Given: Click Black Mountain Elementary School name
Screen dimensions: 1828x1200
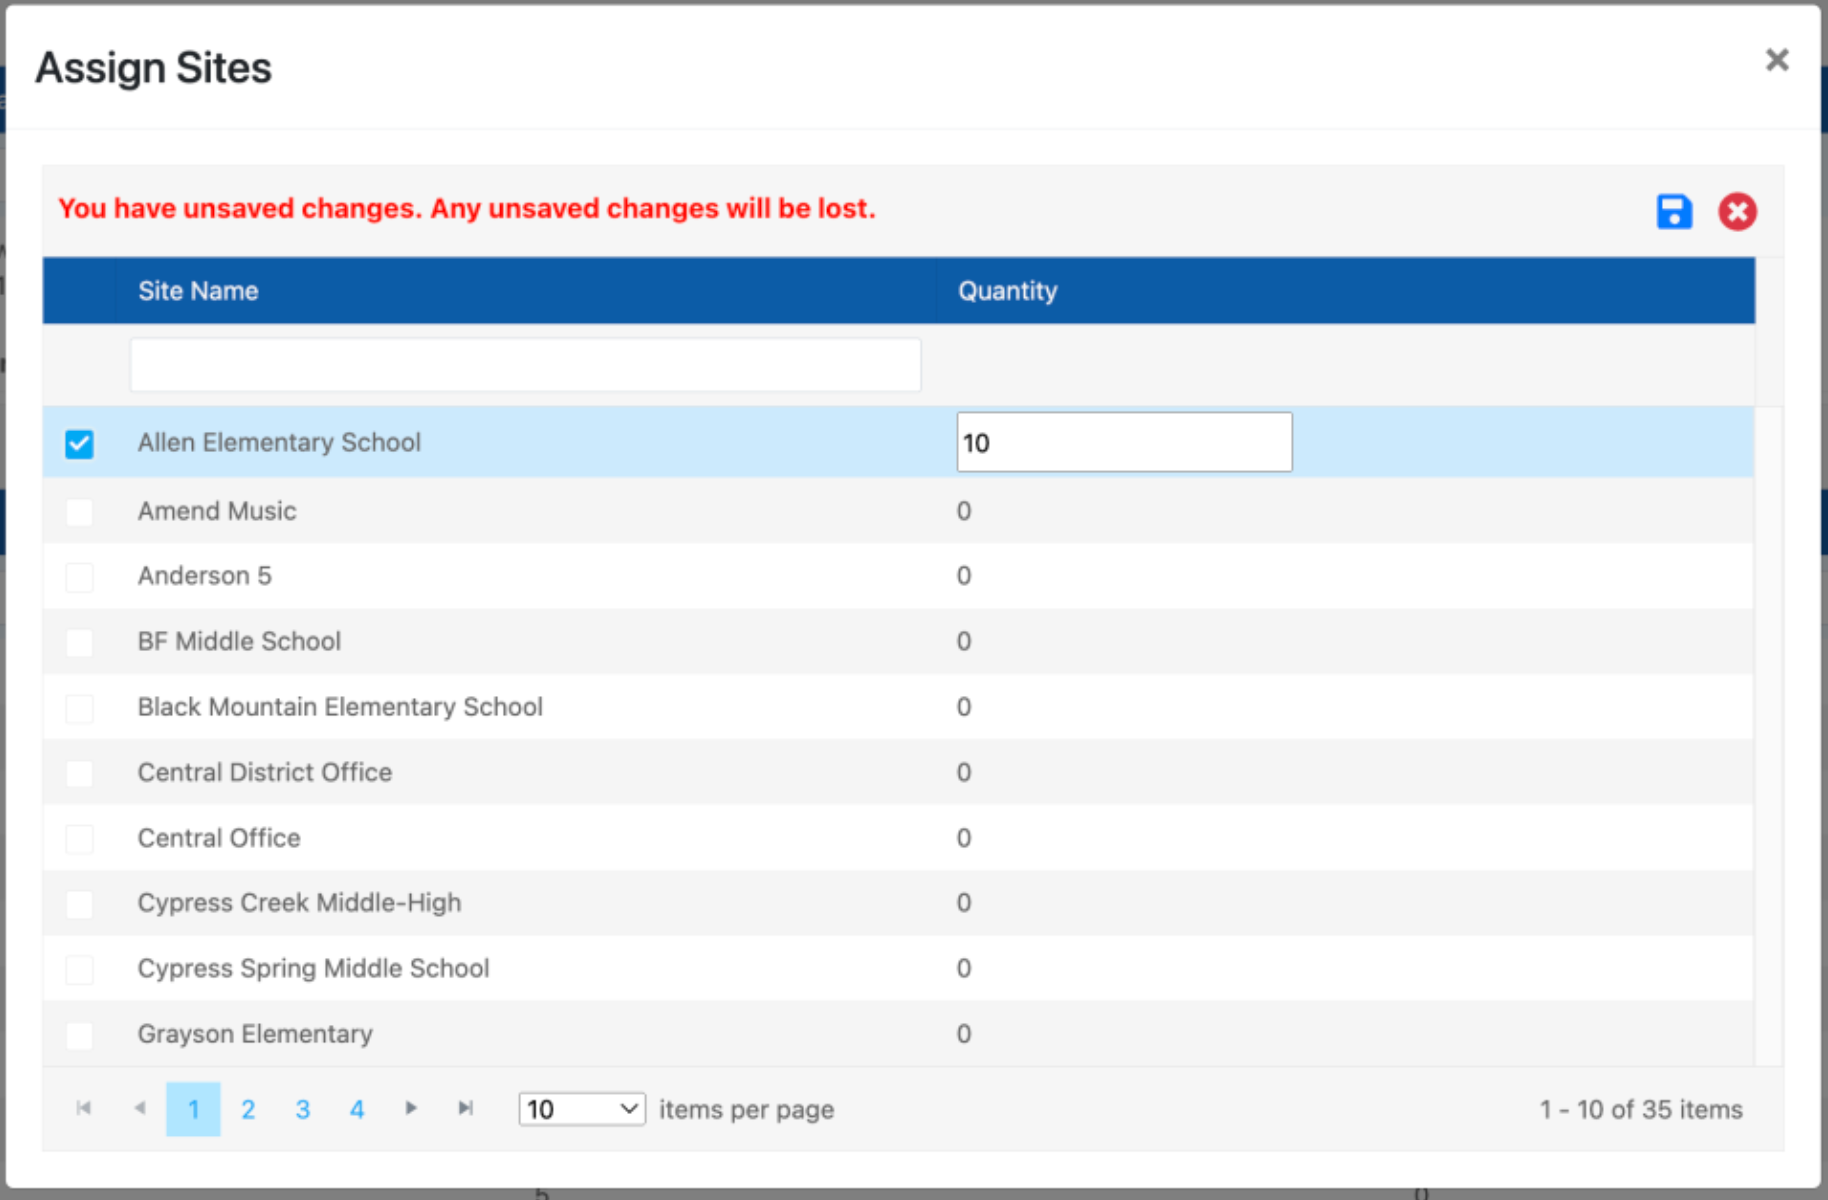Looking at the screenshot, I should point(340,707).
